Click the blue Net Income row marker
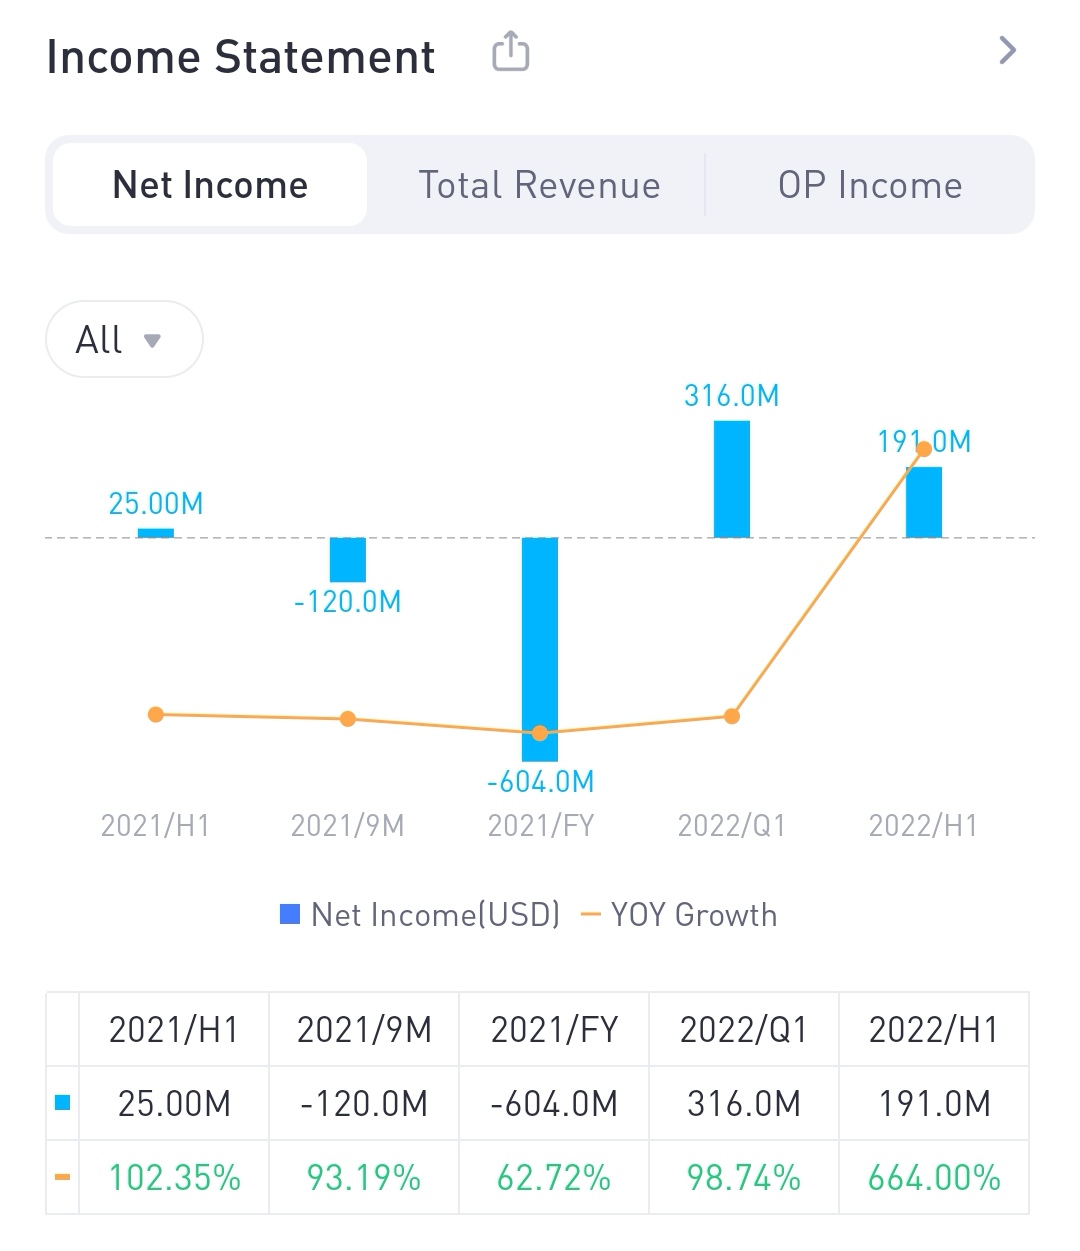1080x1251 pixels. point(62,1103)
